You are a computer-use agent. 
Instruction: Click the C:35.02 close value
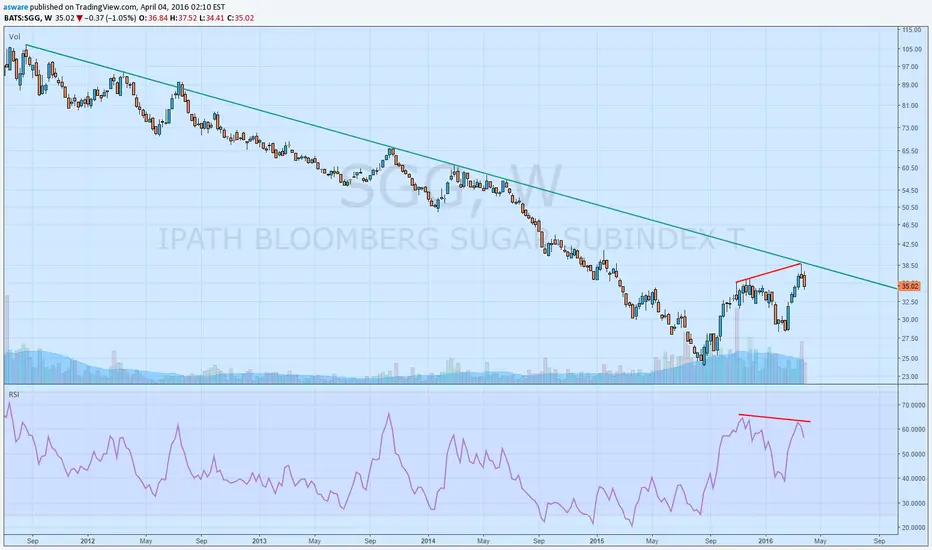241,18
